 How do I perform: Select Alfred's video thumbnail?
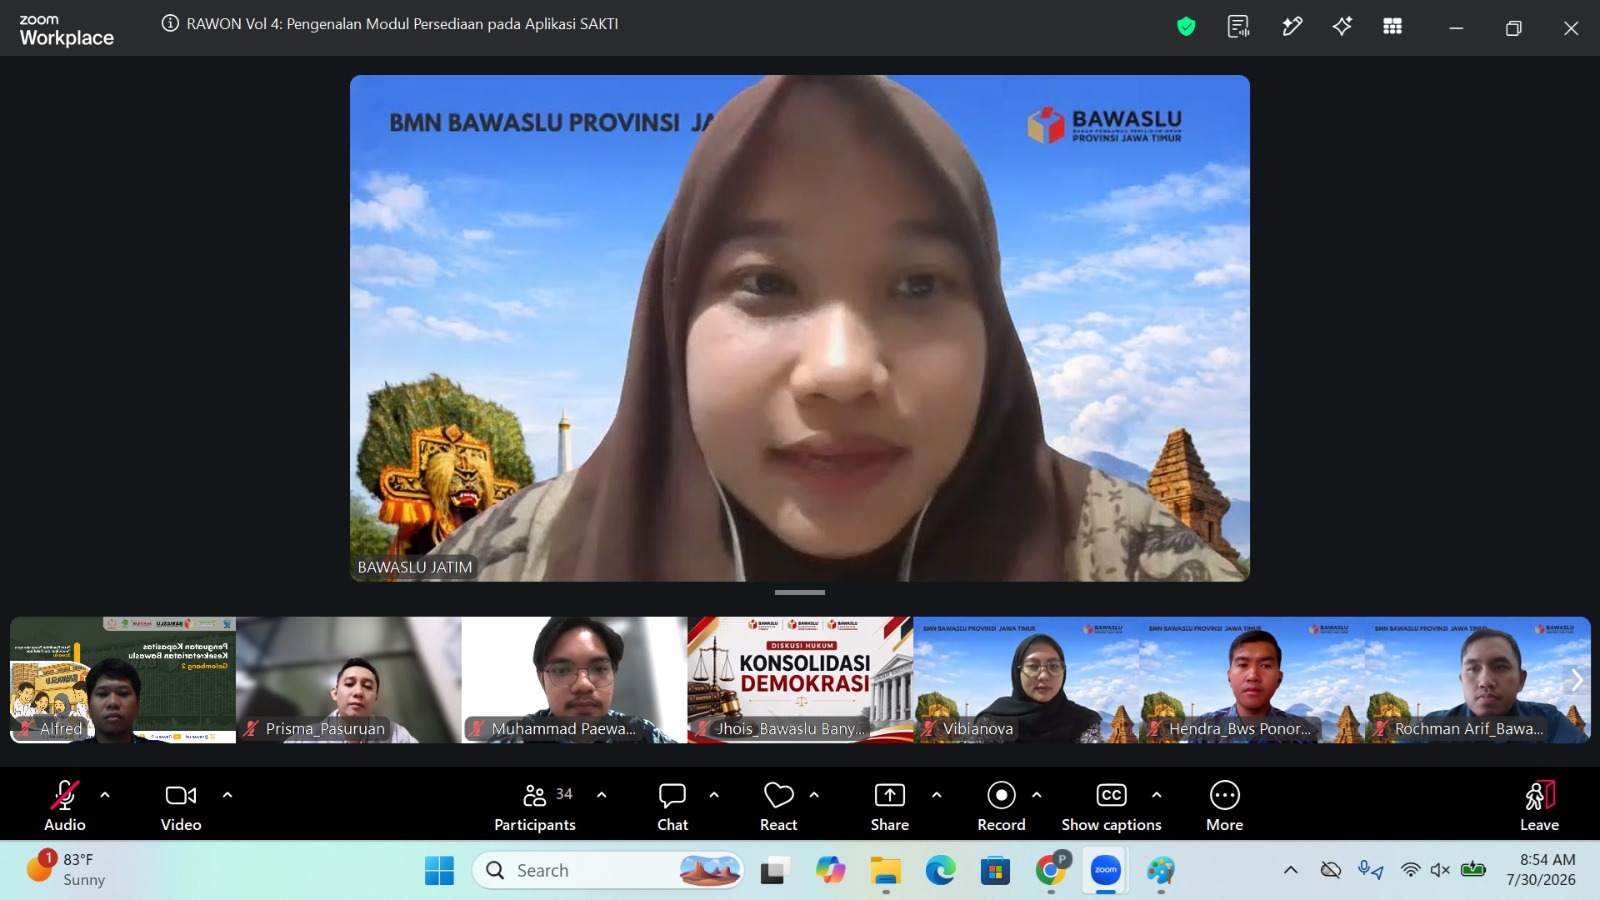pyautogui.click(x=123, y=680)
